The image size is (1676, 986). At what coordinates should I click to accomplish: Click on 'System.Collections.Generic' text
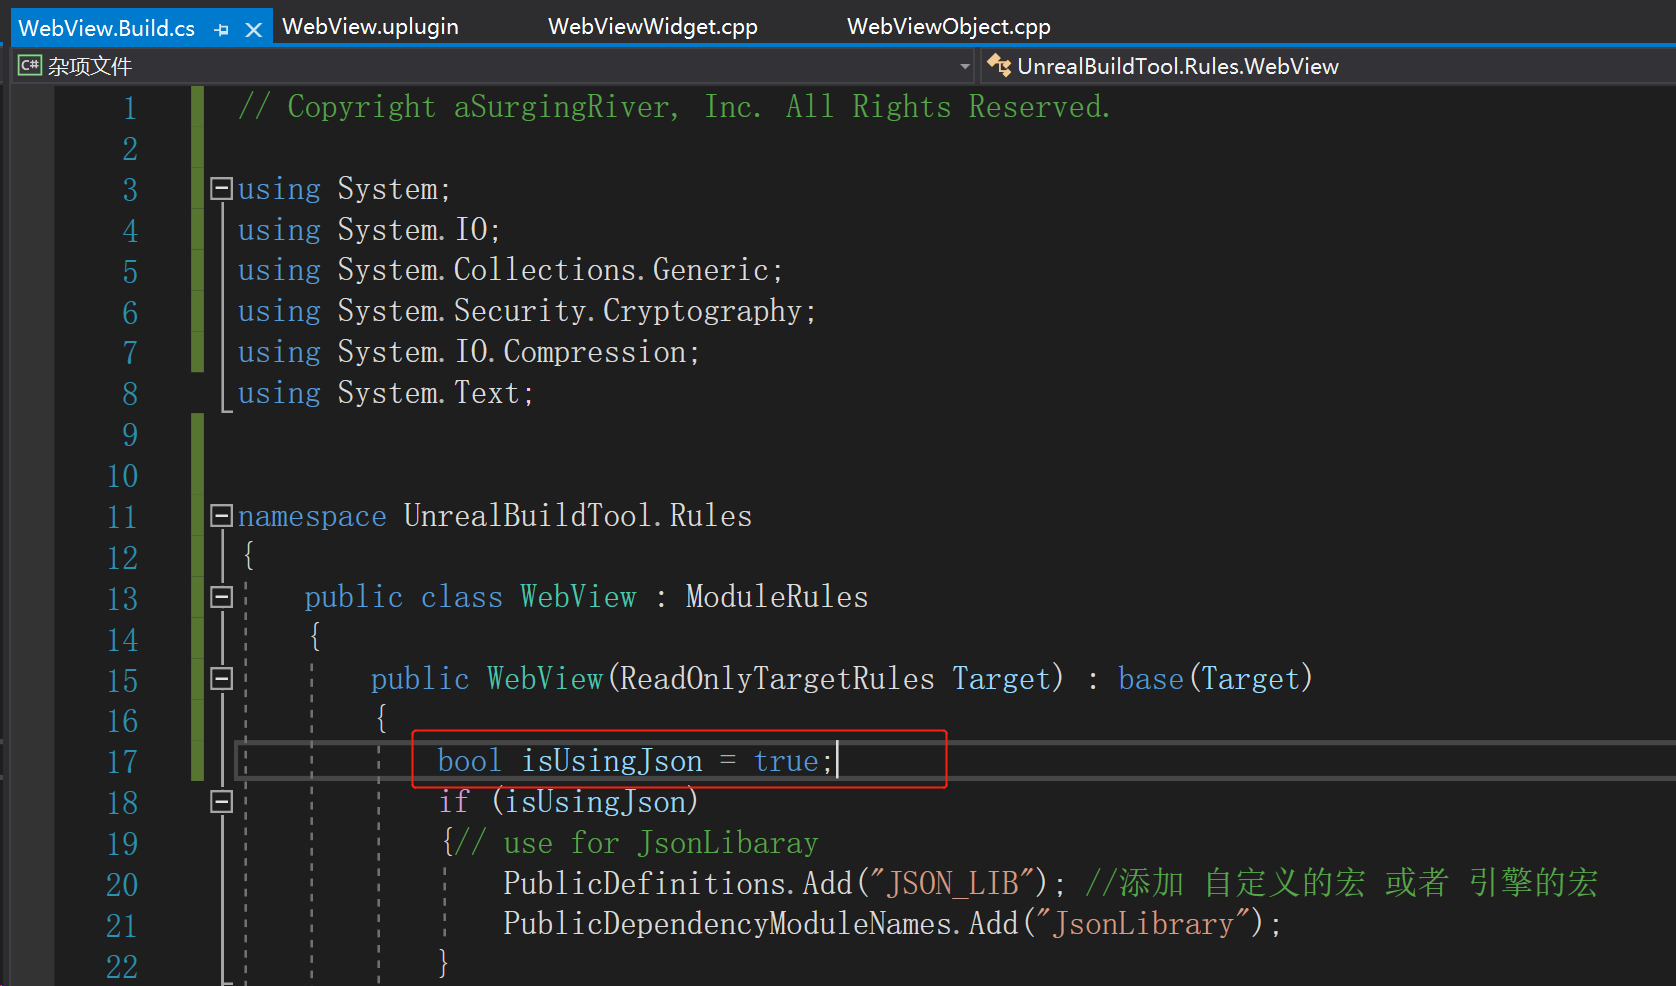(x=553, y=270)
